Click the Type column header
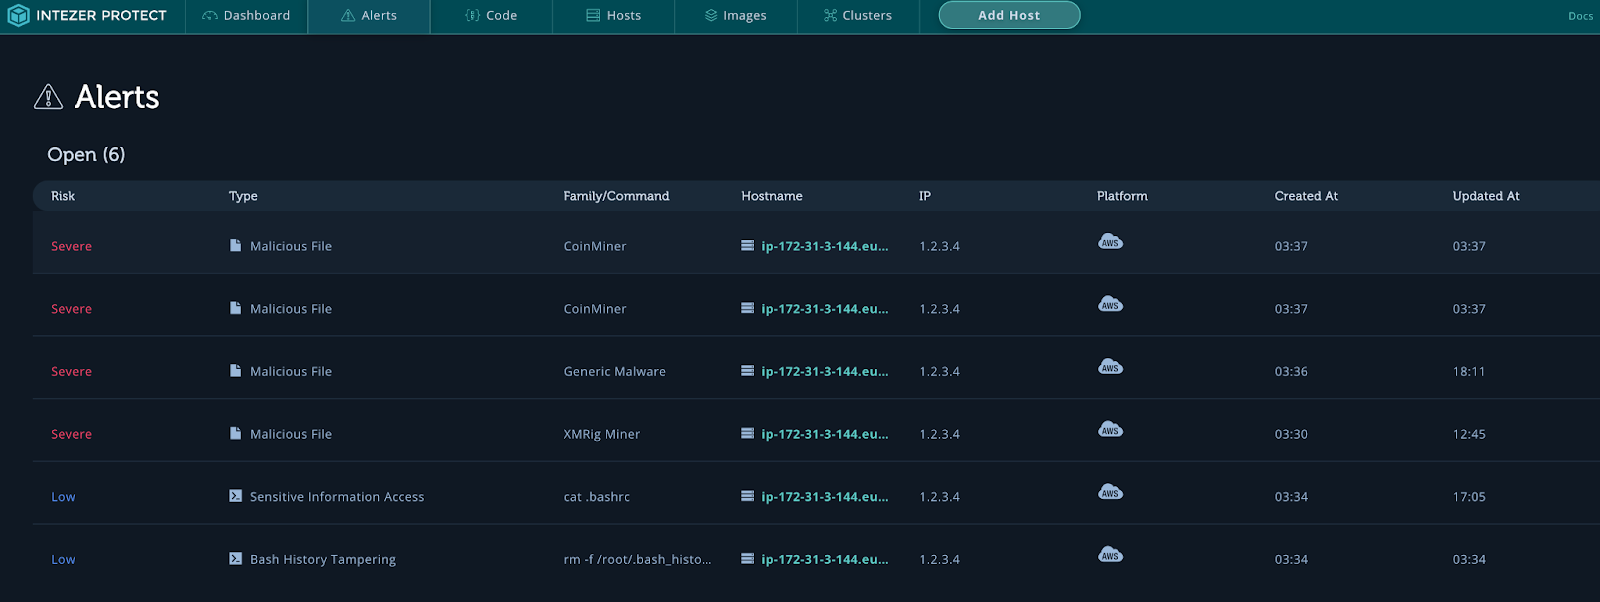The image size is (1600, 602). pos(243,196)
